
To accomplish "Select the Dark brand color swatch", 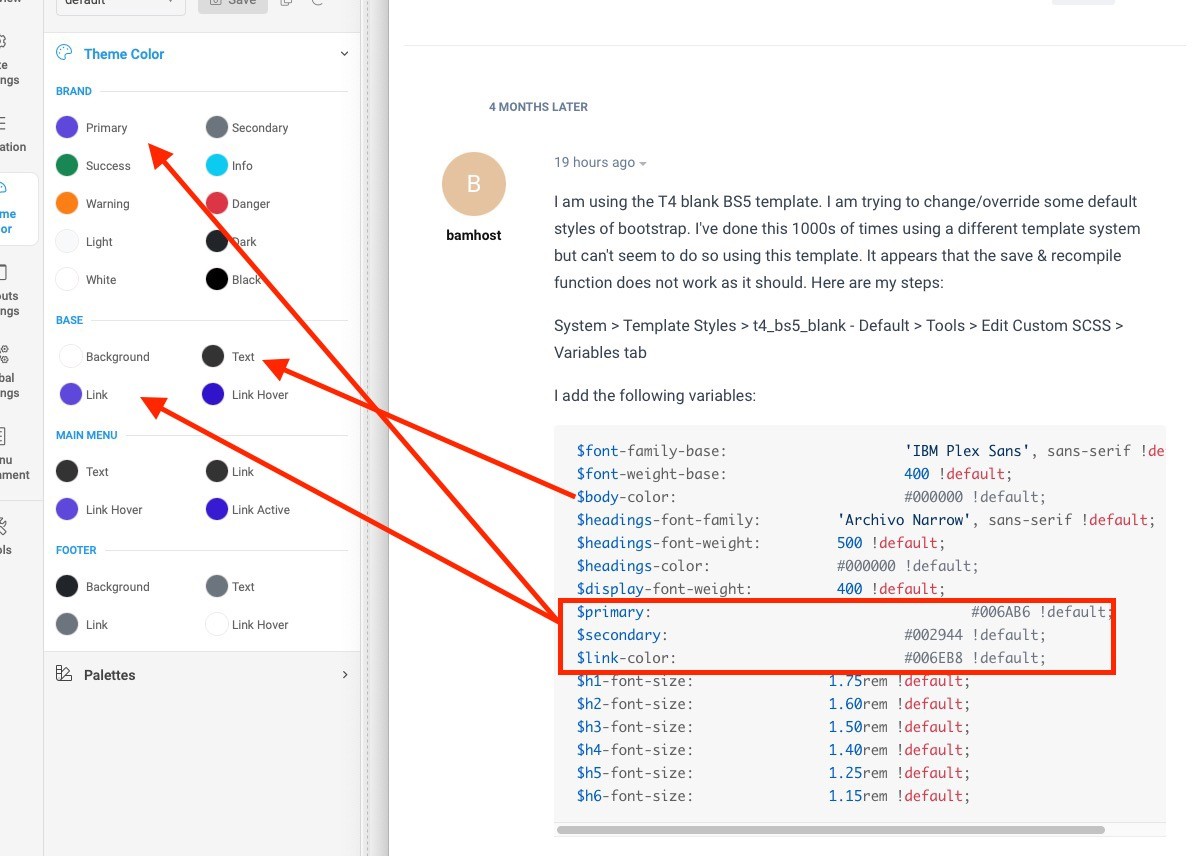I will click(x=217, y=241).
